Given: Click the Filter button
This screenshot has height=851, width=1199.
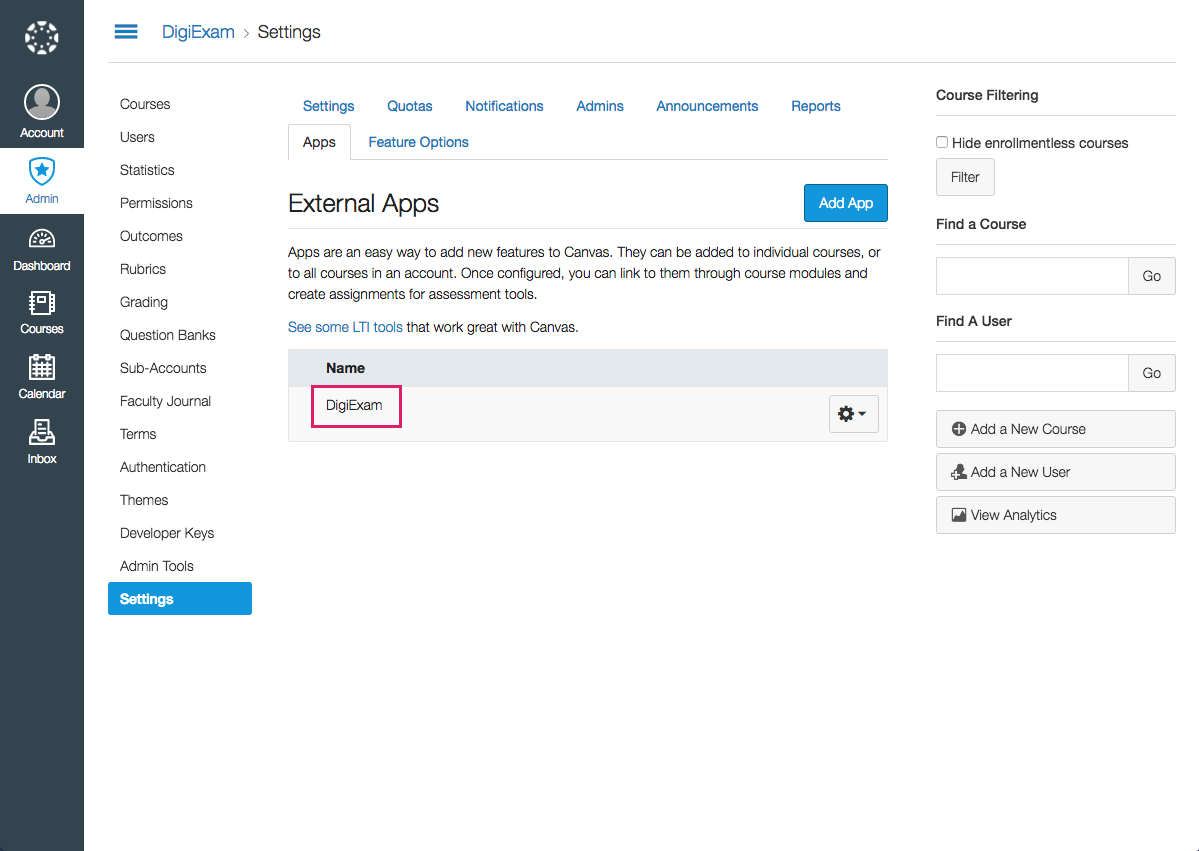Looking at the screenshot, I should pos(965,177).
